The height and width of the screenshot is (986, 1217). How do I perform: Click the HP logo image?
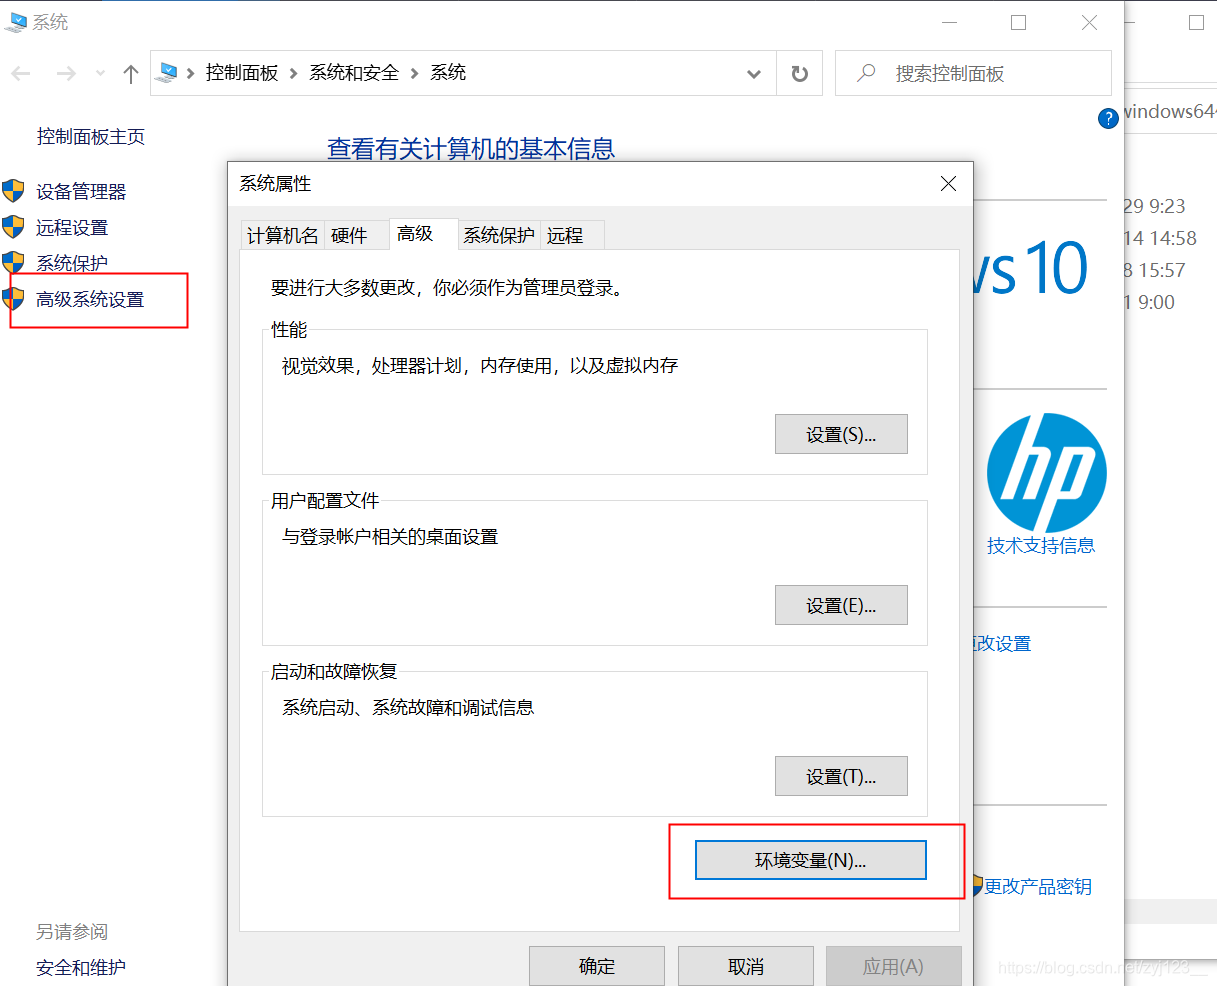point(1047,472)
